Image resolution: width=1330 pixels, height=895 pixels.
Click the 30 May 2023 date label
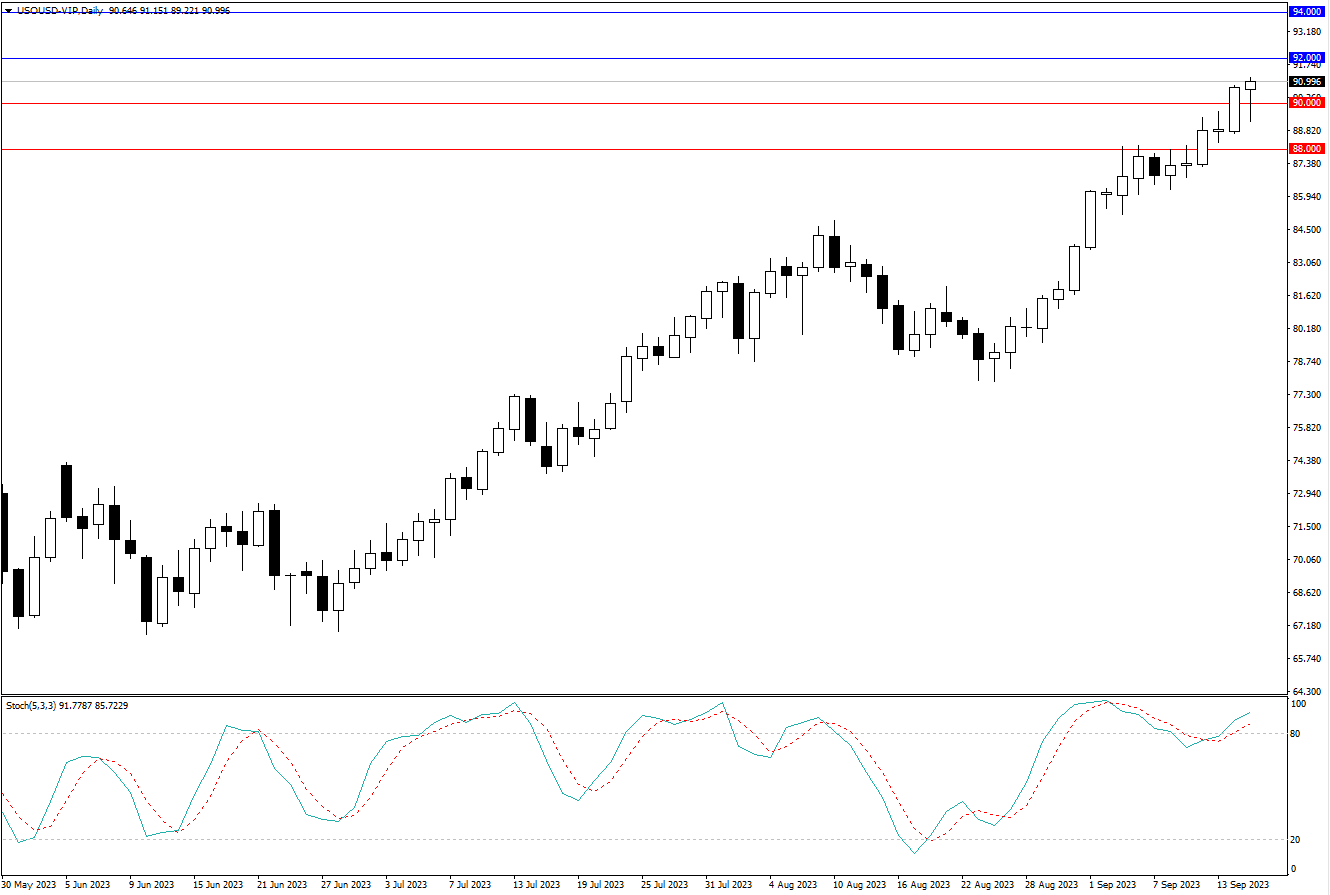pyautogui.click(x=27, y=885)
